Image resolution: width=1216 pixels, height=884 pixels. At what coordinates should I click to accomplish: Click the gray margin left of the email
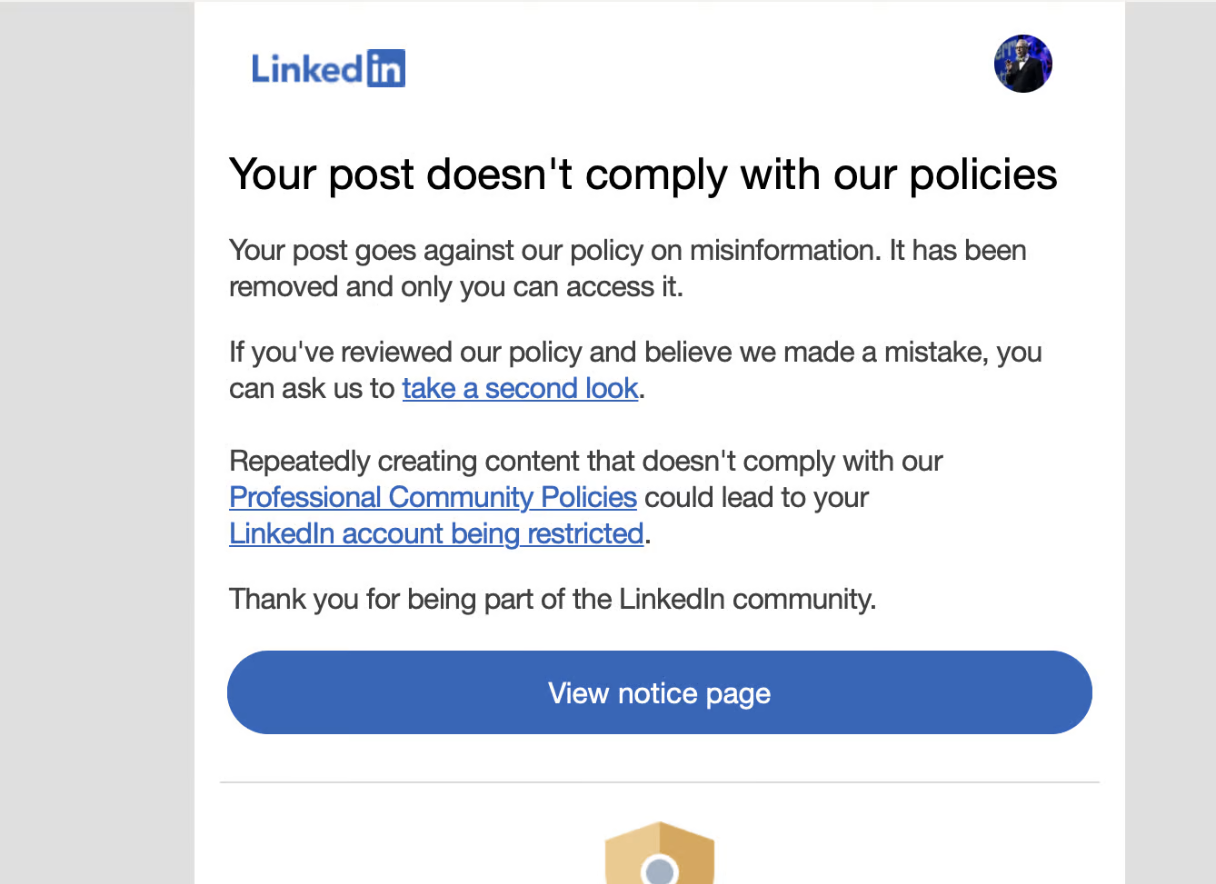coord(97,442)
